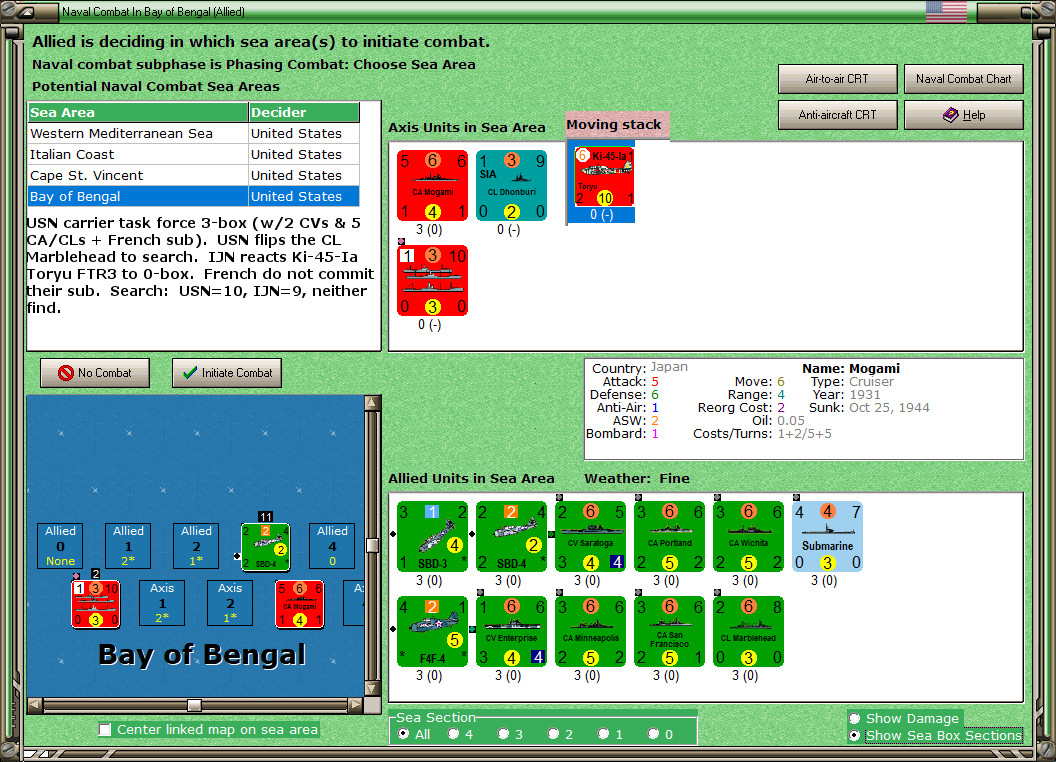
Task: Click the Axis convoy counter on the map
Action: [96, 604]
